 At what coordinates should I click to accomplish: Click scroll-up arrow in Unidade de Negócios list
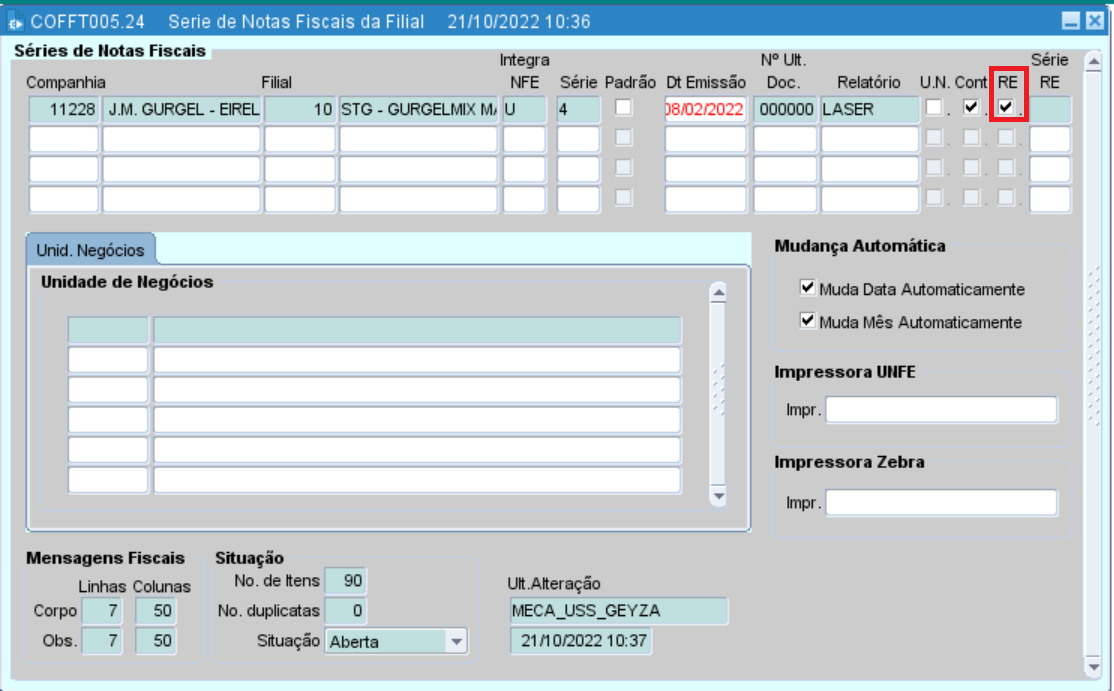tap(718, 292)
